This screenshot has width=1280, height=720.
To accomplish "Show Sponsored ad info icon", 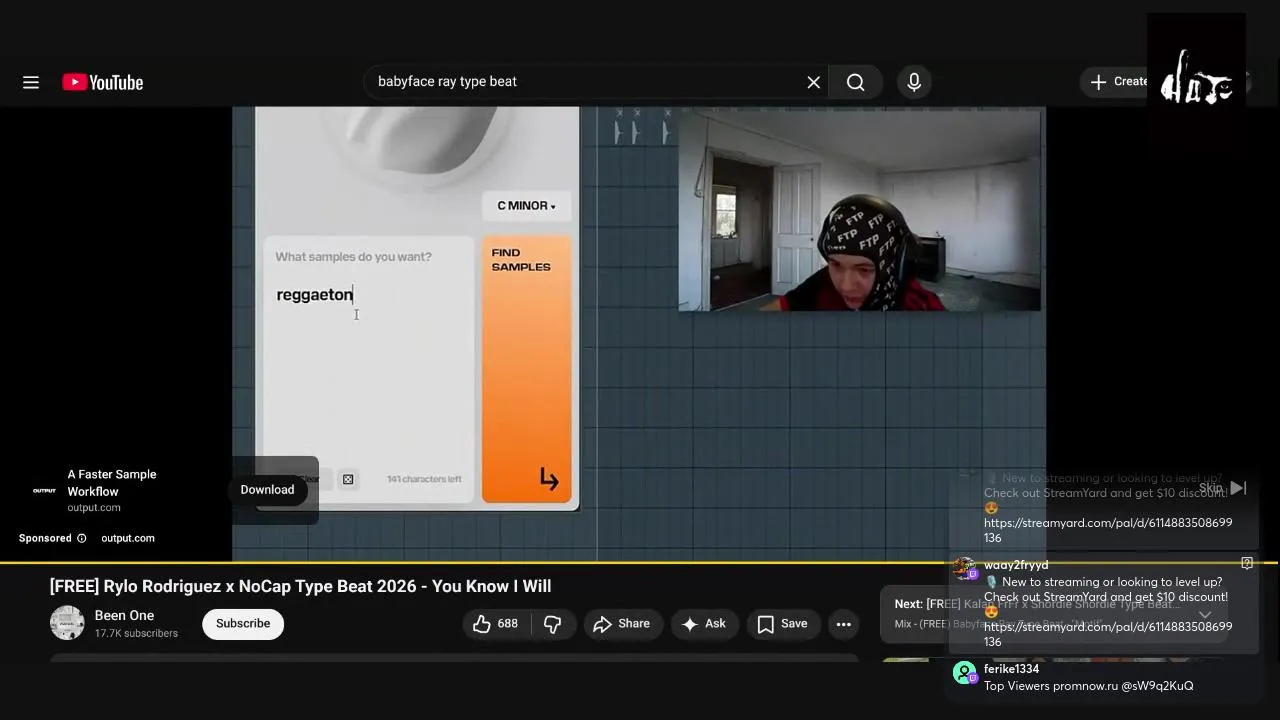I will (x=82, y=538).
